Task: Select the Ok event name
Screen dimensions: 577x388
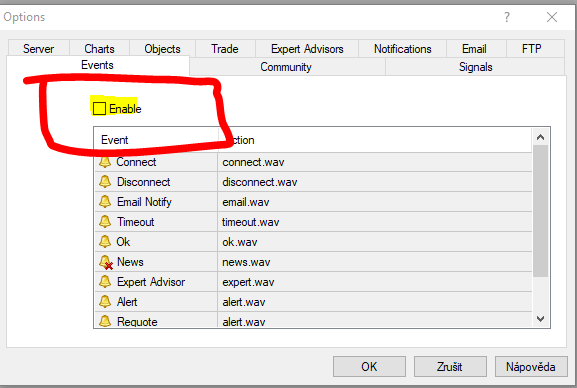Action: pyautogui.click(x=123, y=242)
